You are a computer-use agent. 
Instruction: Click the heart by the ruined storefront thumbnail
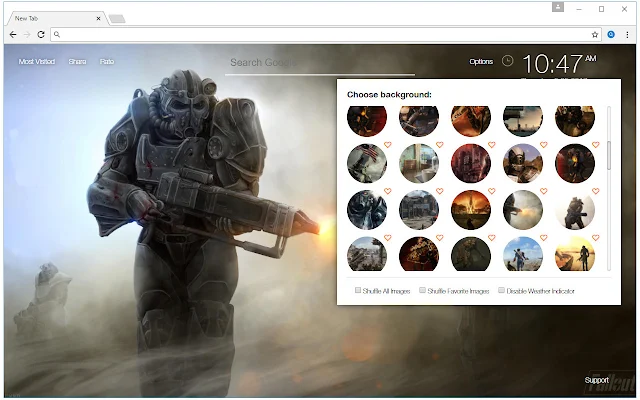(440, 191)
